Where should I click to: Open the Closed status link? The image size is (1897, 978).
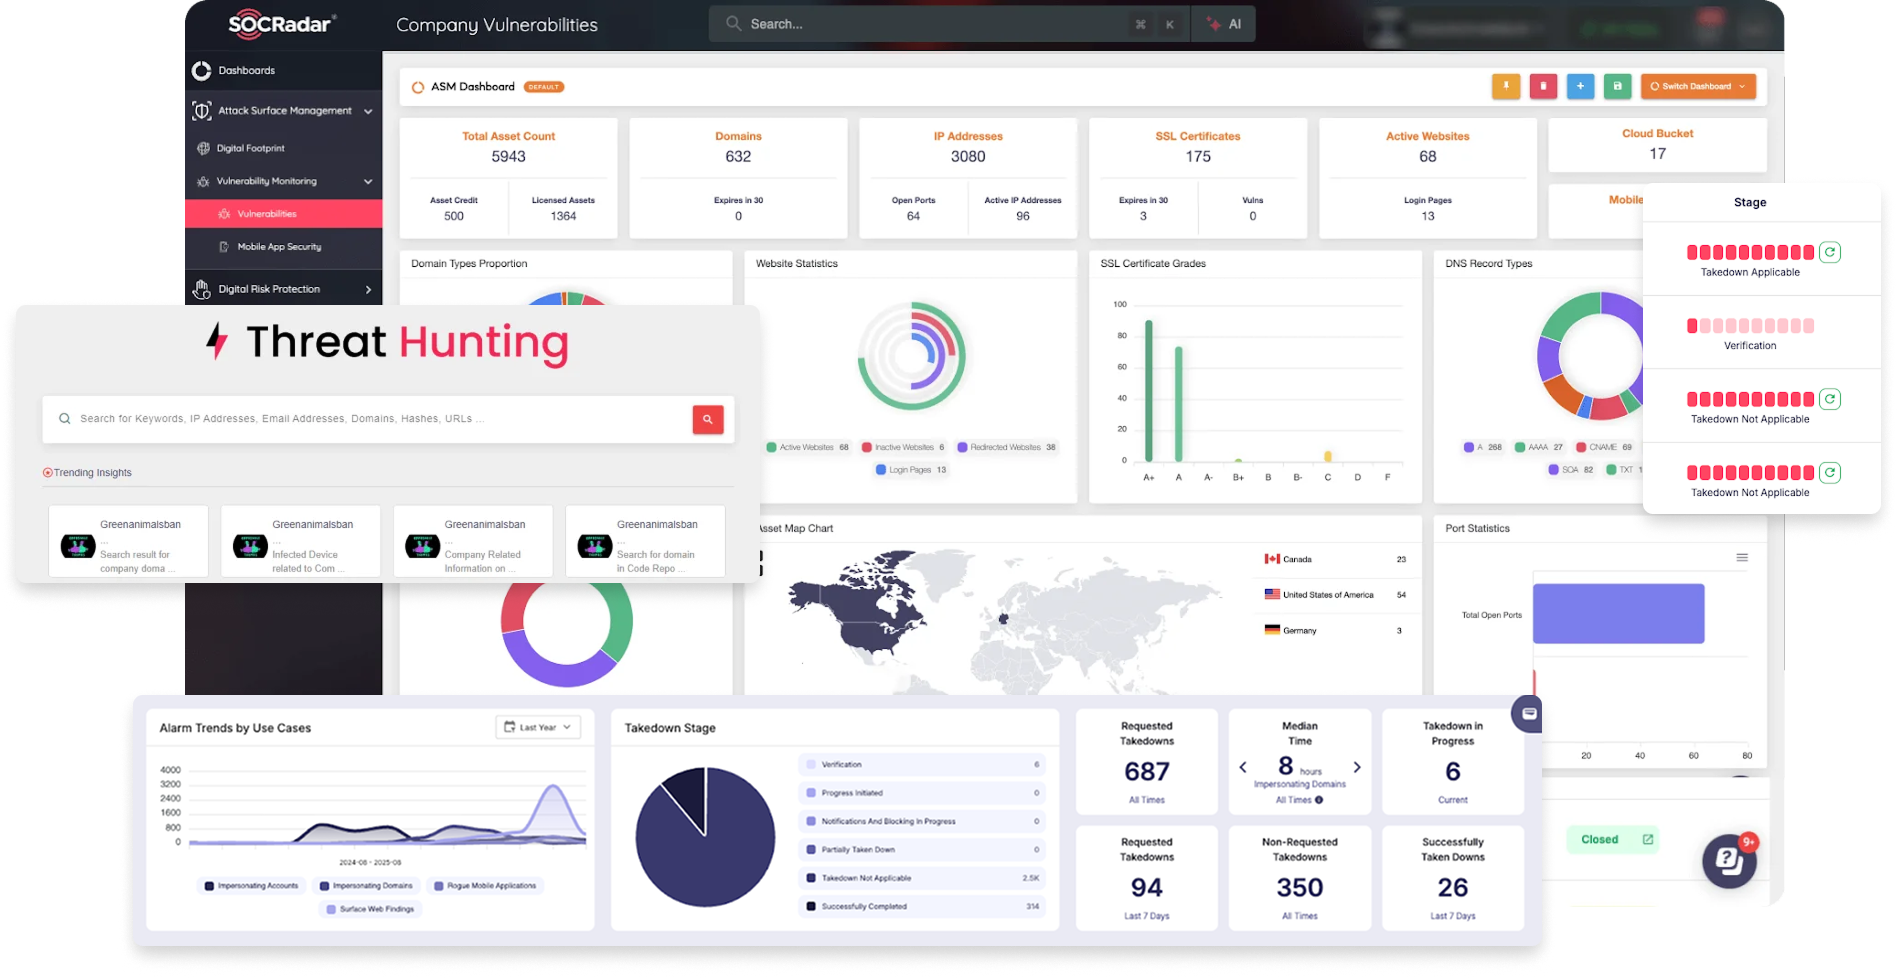click(1613, 840)
